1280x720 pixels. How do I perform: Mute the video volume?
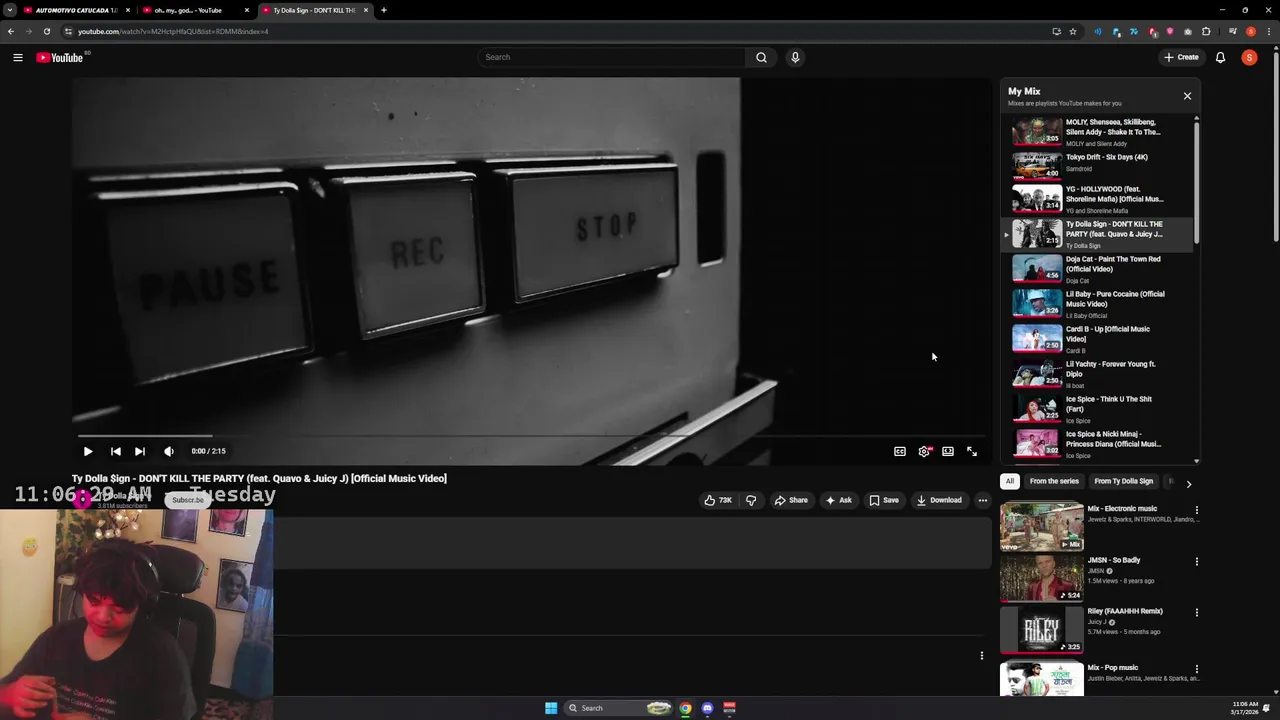click(168, 451)
